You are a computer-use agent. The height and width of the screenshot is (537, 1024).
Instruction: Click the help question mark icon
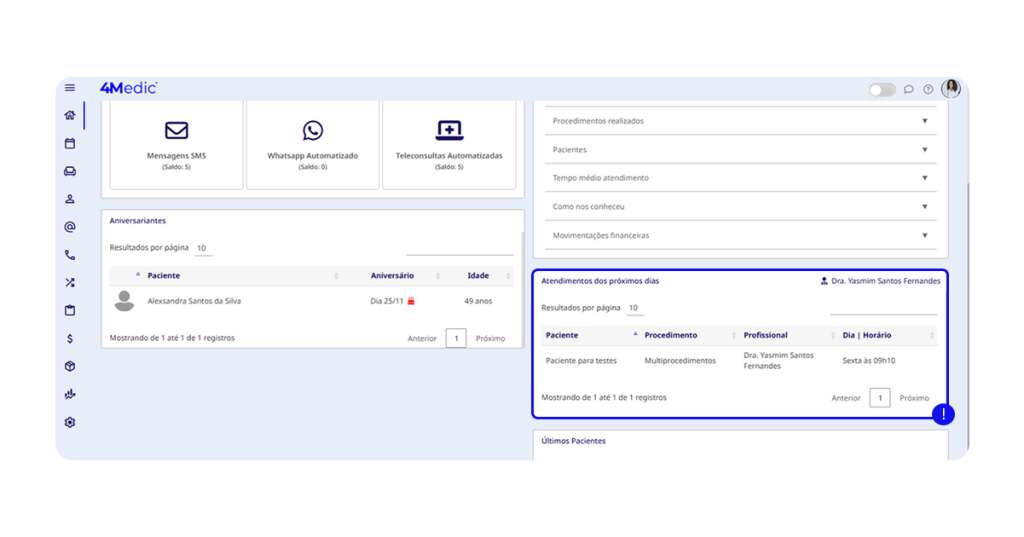[928, 89]
